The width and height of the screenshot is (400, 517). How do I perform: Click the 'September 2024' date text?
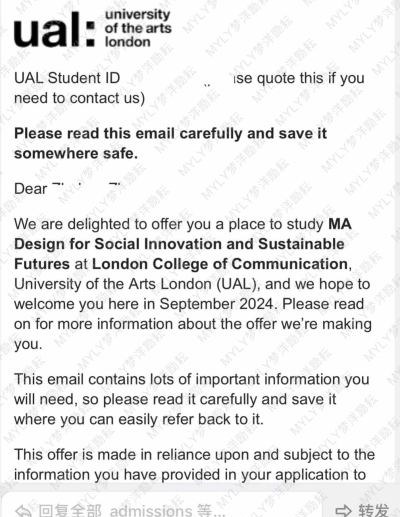click(x=217, y=304)
